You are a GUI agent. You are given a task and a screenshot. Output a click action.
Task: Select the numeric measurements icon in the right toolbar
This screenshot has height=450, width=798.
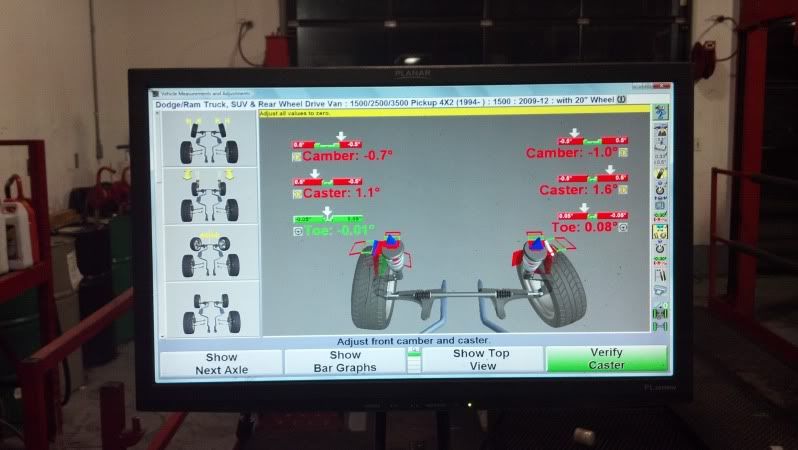[x=661, y=159]
